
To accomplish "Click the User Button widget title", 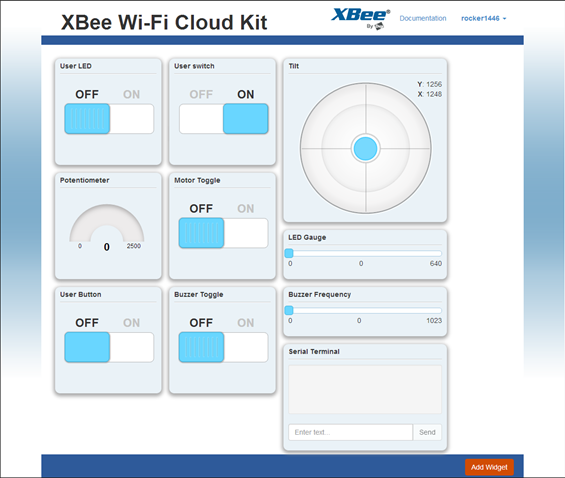I will (80, 294).
